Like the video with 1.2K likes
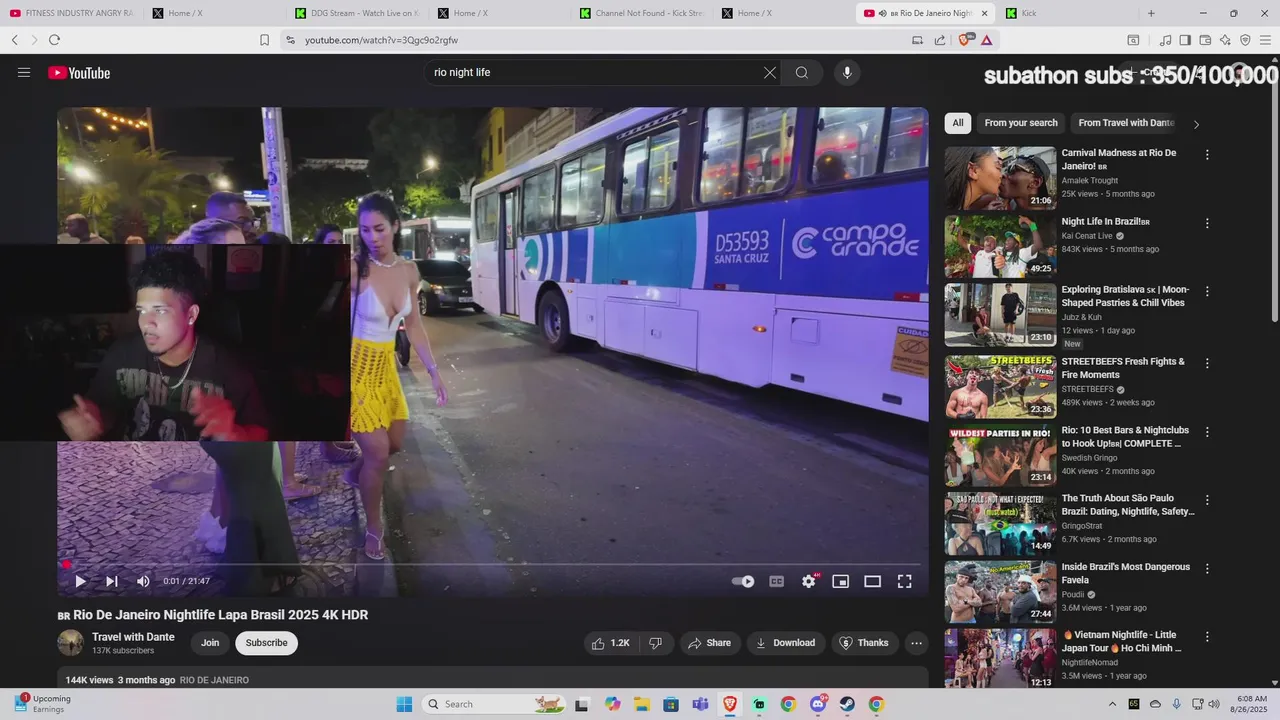The width and height of the screenshot is (1280, 720). [610, 643]
